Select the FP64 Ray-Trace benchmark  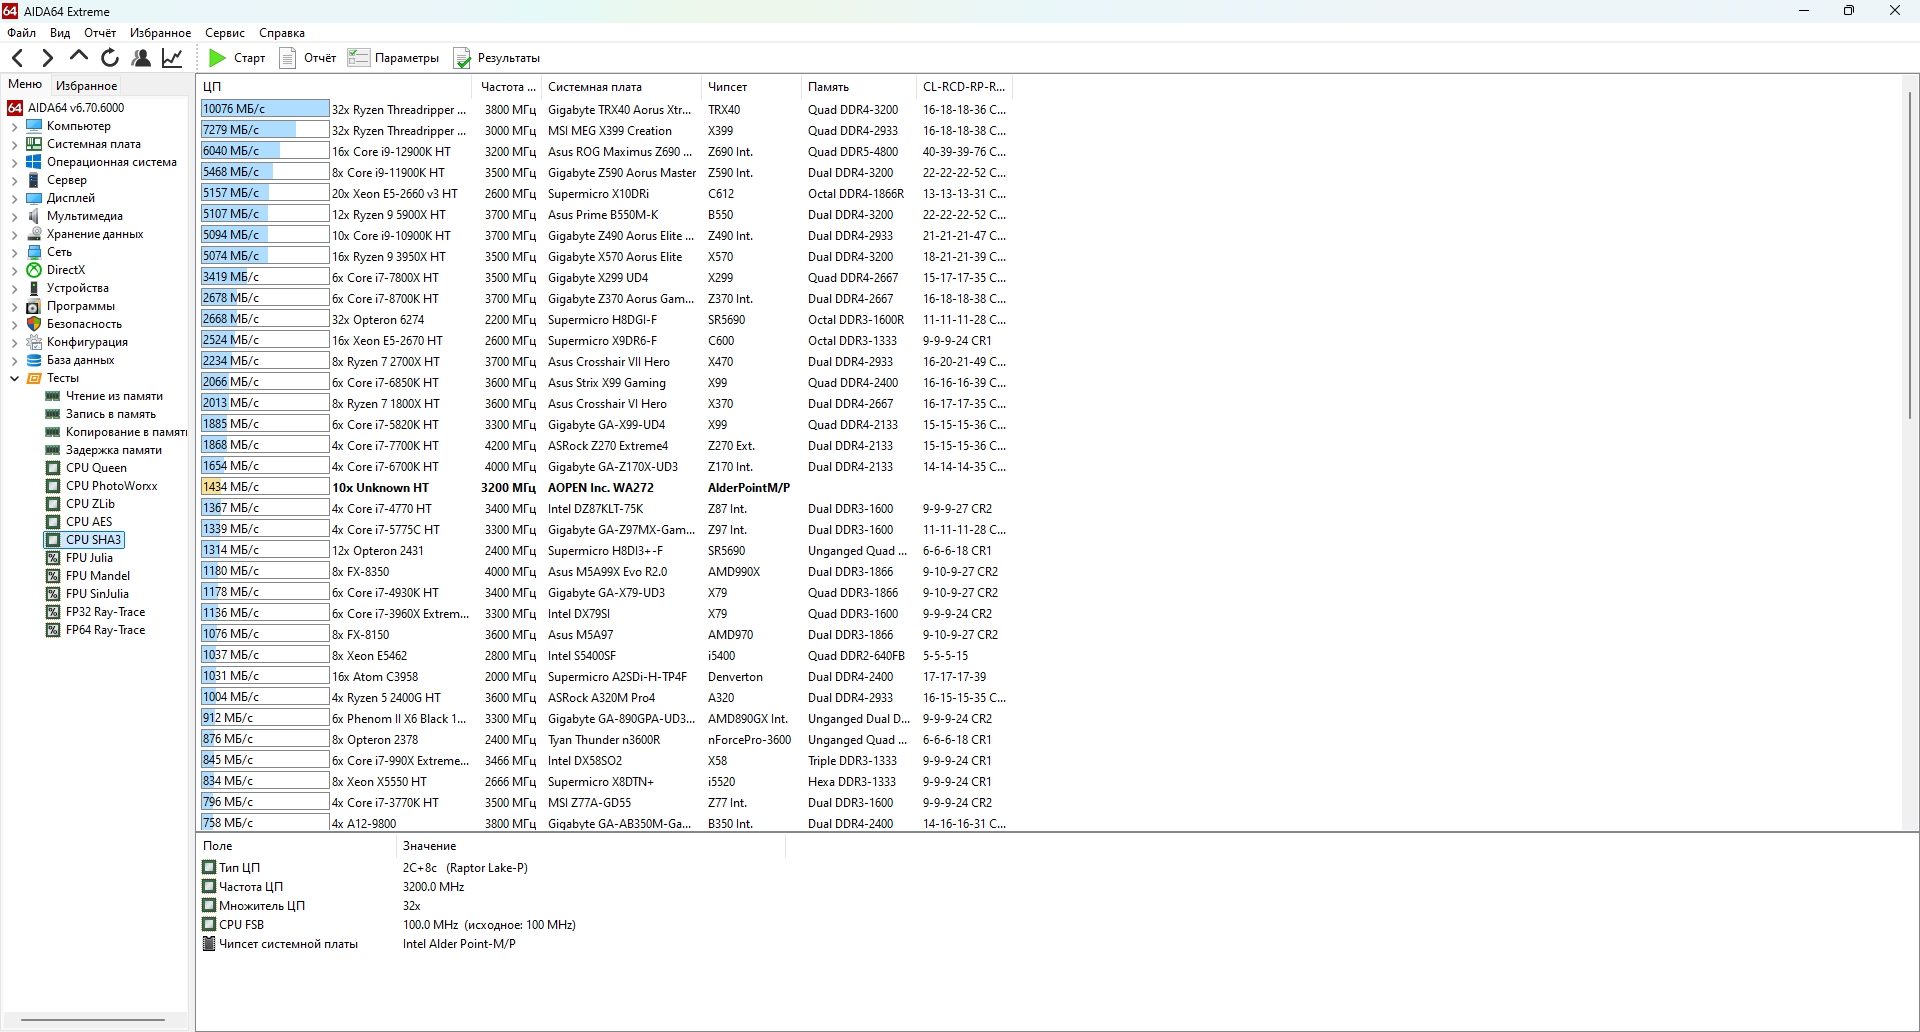tap(105, 630)
